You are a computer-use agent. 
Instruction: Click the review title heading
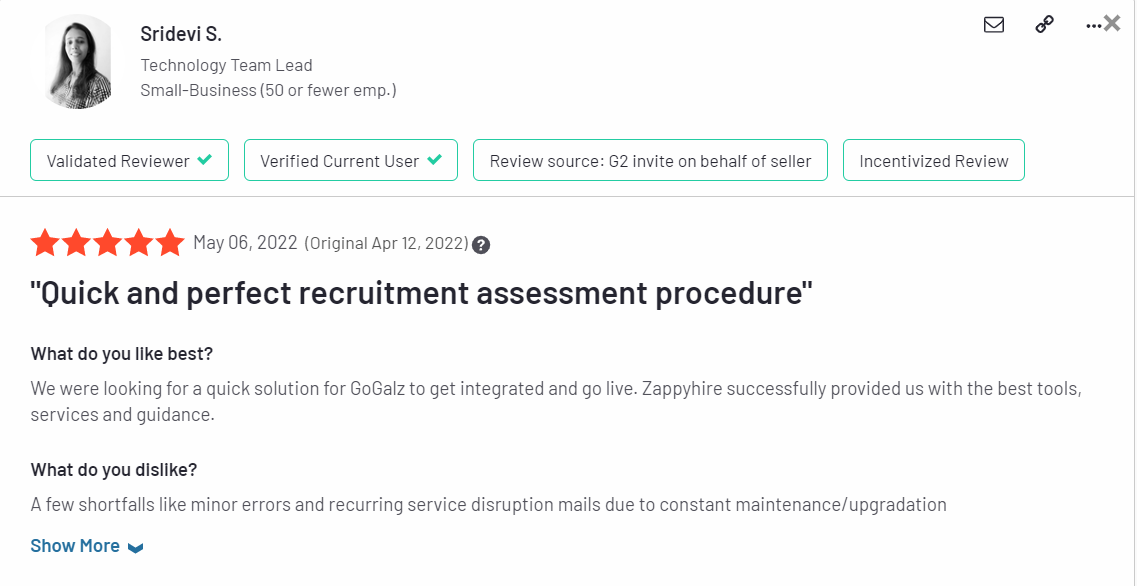(421, 294)
